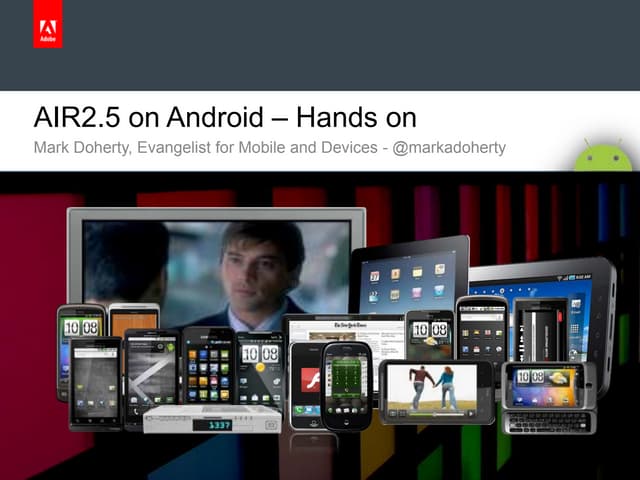
Task: Click the Droid phone with large X wallpaper
Action: (150, 377)
